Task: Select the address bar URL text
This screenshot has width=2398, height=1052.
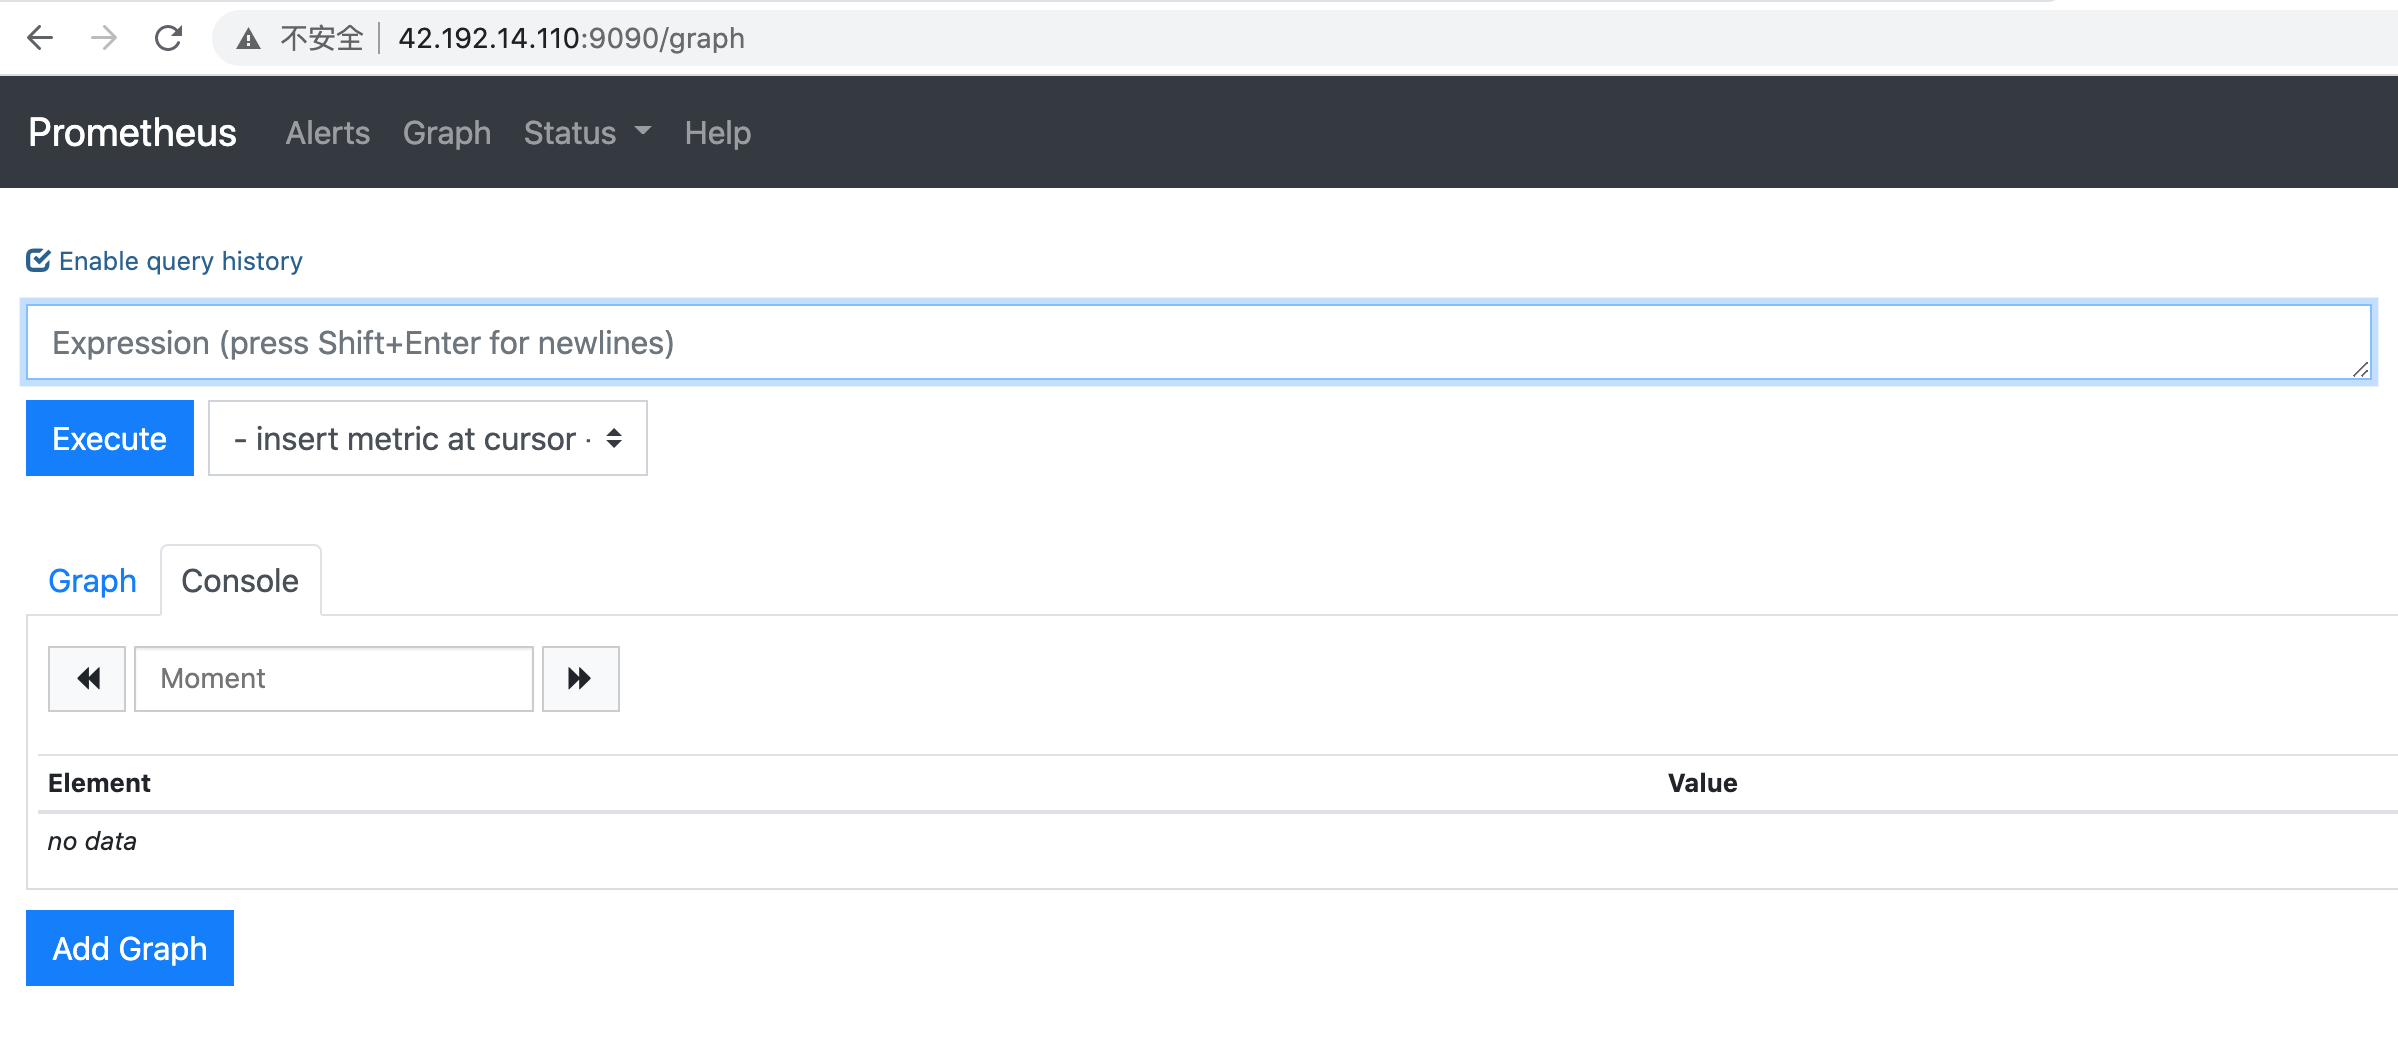Action: pyautogui.click(x=571, y=38)
